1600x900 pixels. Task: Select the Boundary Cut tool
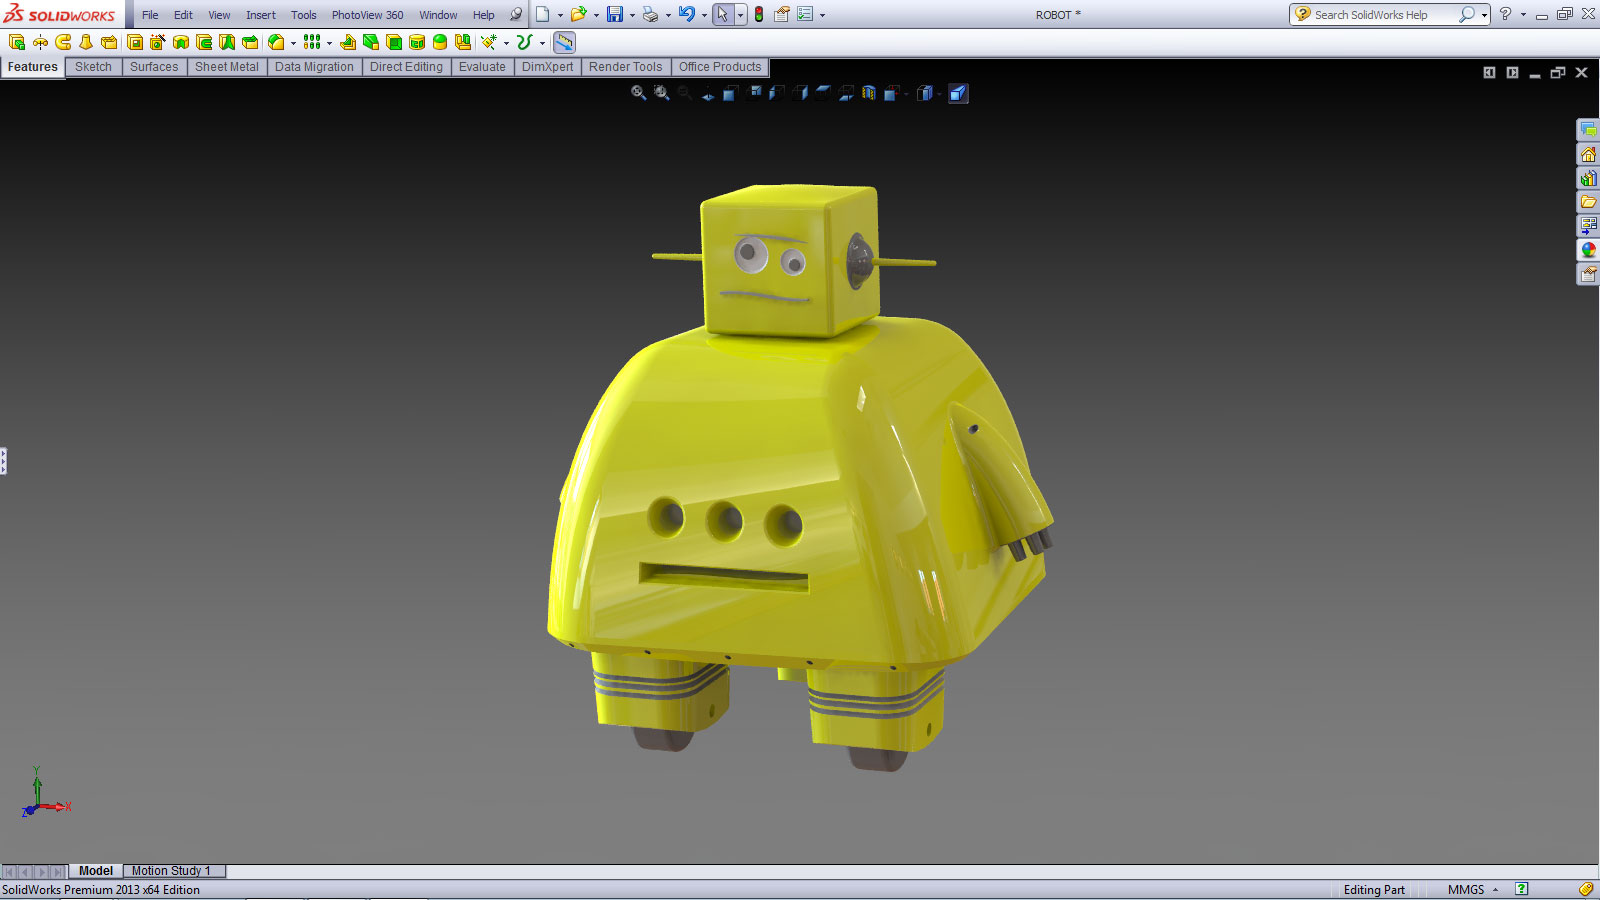click(x=250, y=42)
